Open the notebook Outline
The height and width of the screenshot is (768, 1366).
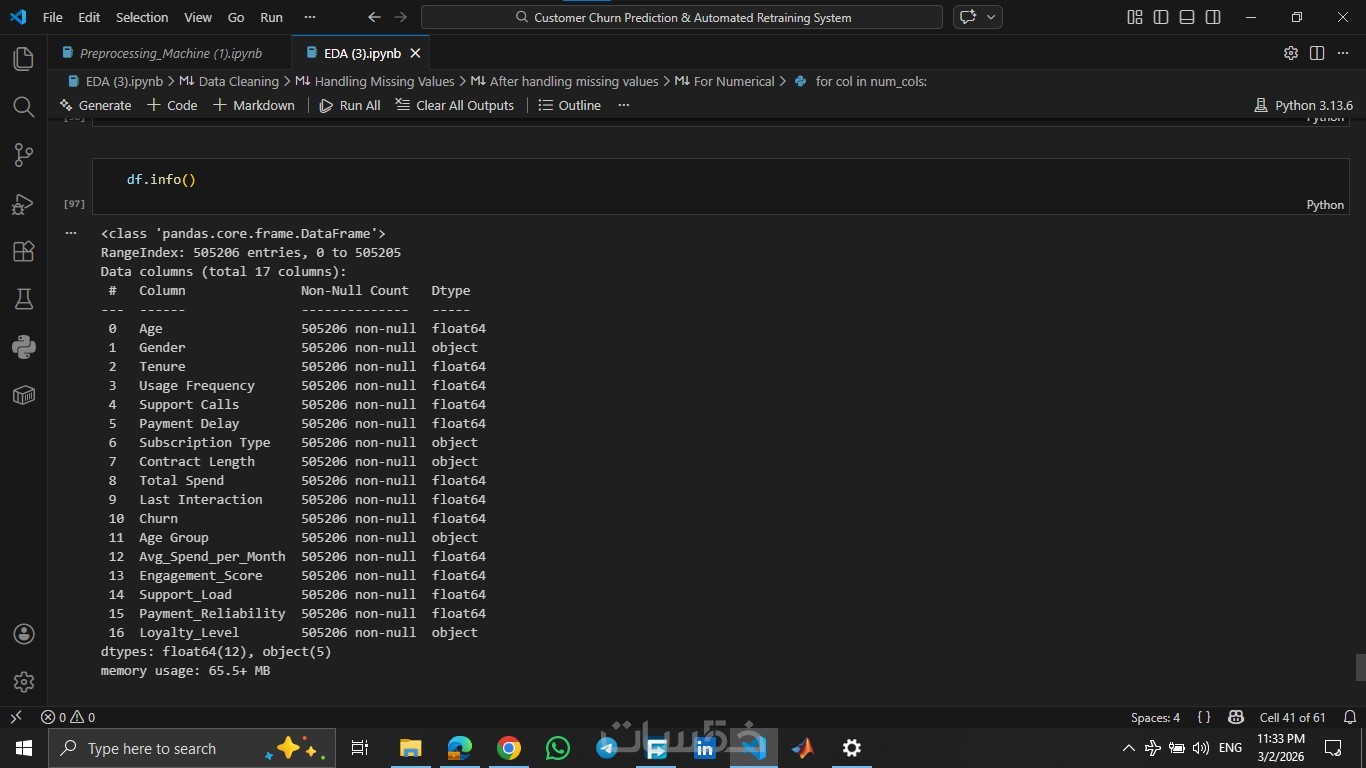point(570,105)
